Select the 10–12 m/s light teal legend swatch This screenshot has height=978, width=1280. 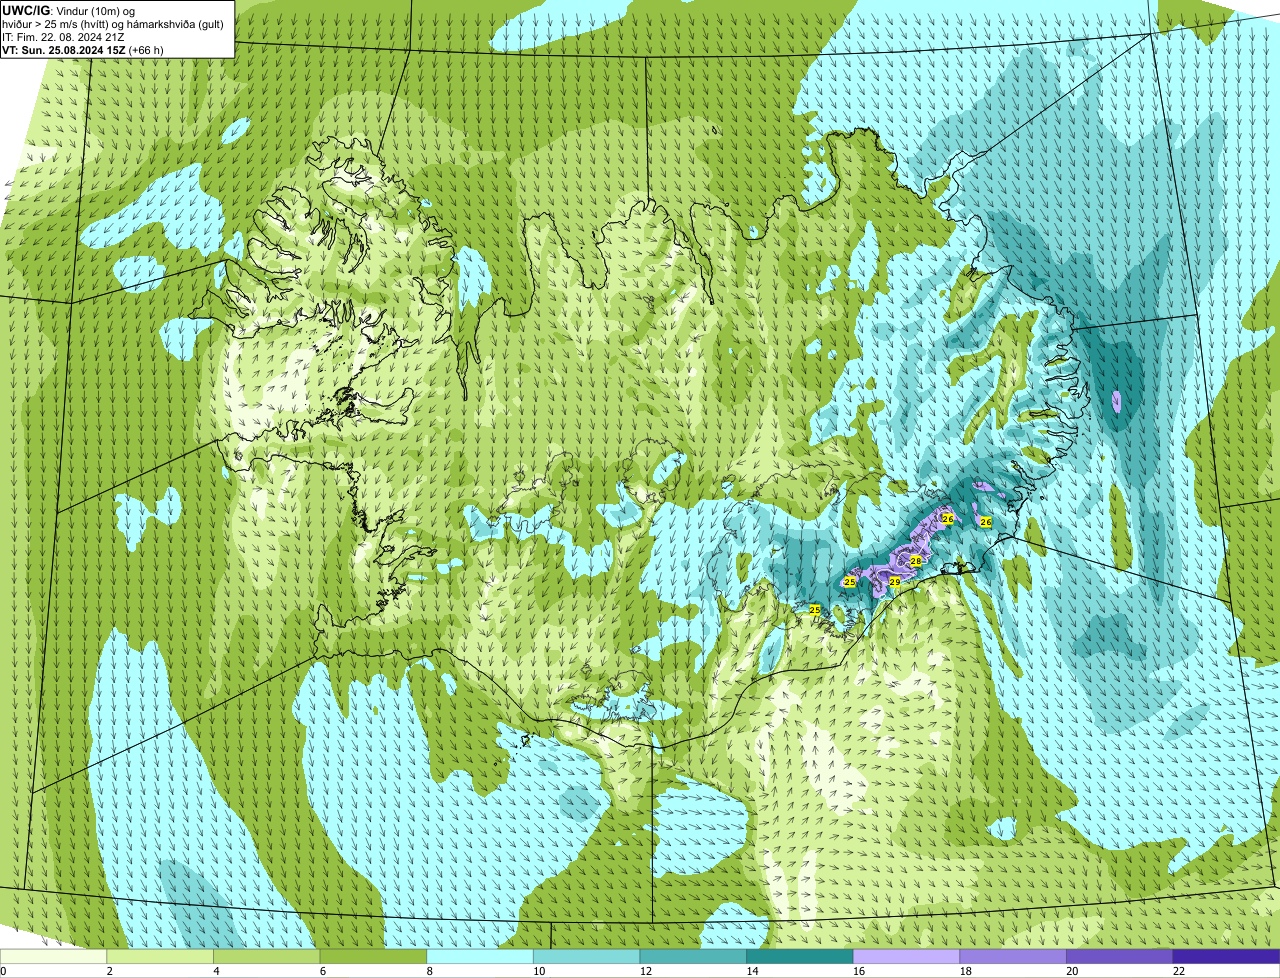586,956
